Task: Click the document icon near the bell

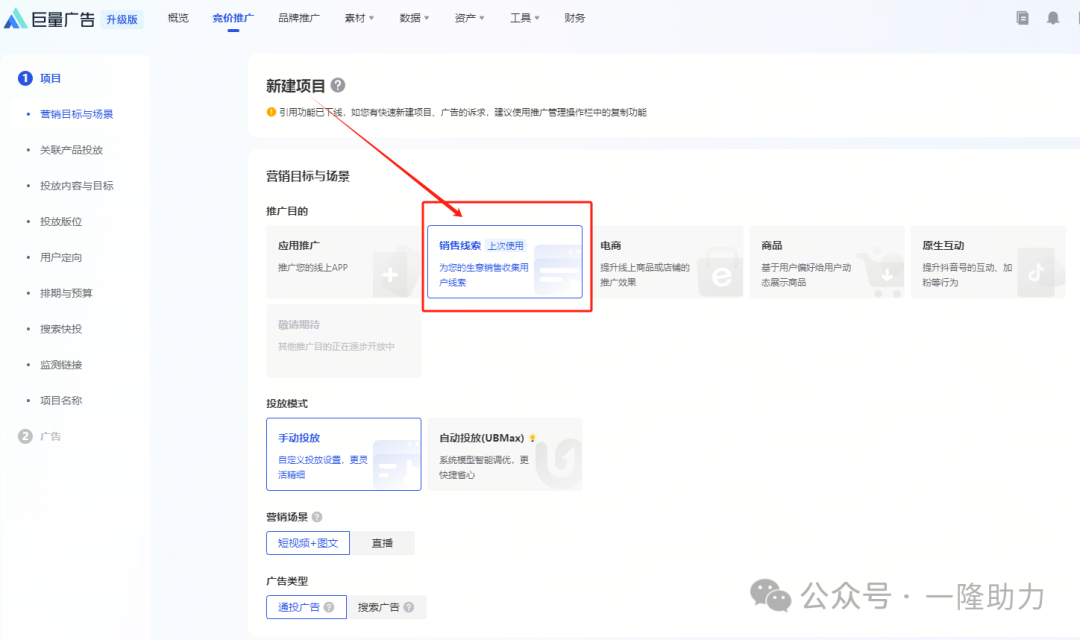Action: coord(1023,17)
